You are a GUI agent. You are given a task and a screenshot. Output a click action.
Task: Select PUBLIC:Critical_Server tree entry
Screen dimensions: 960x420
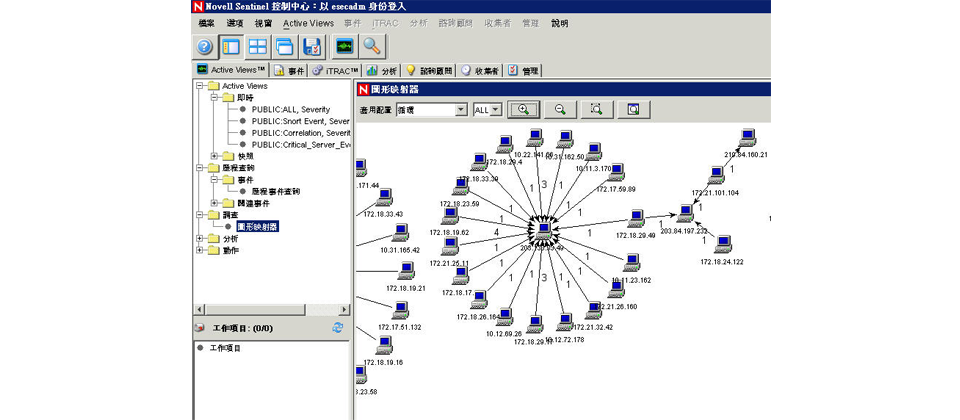(300, 144)
